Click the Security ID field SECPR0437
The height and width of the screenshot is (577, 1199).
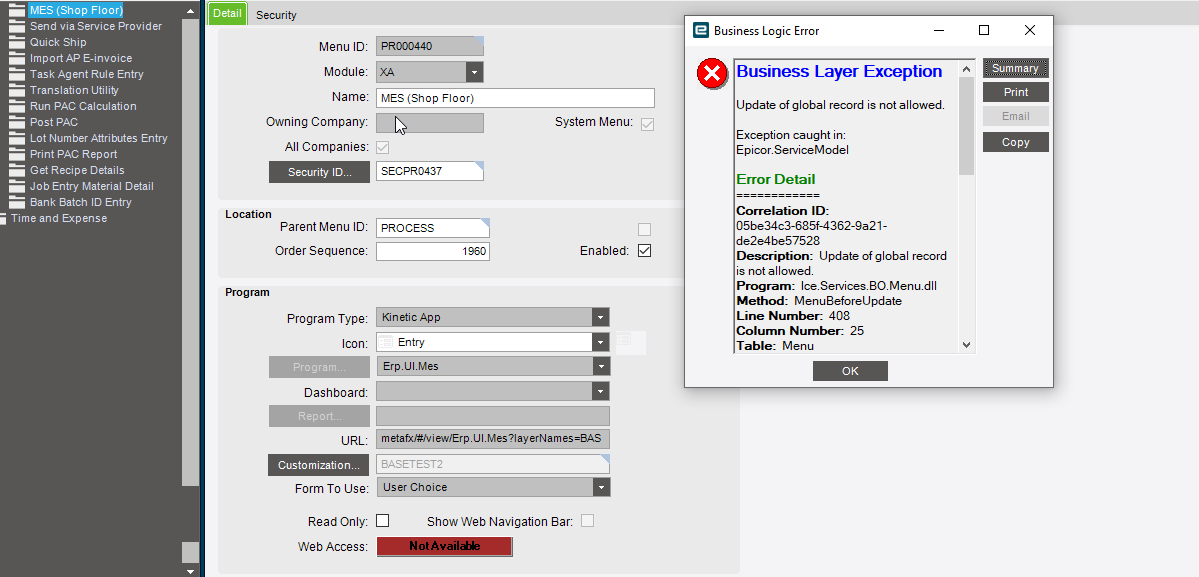(x=430, y=172)
